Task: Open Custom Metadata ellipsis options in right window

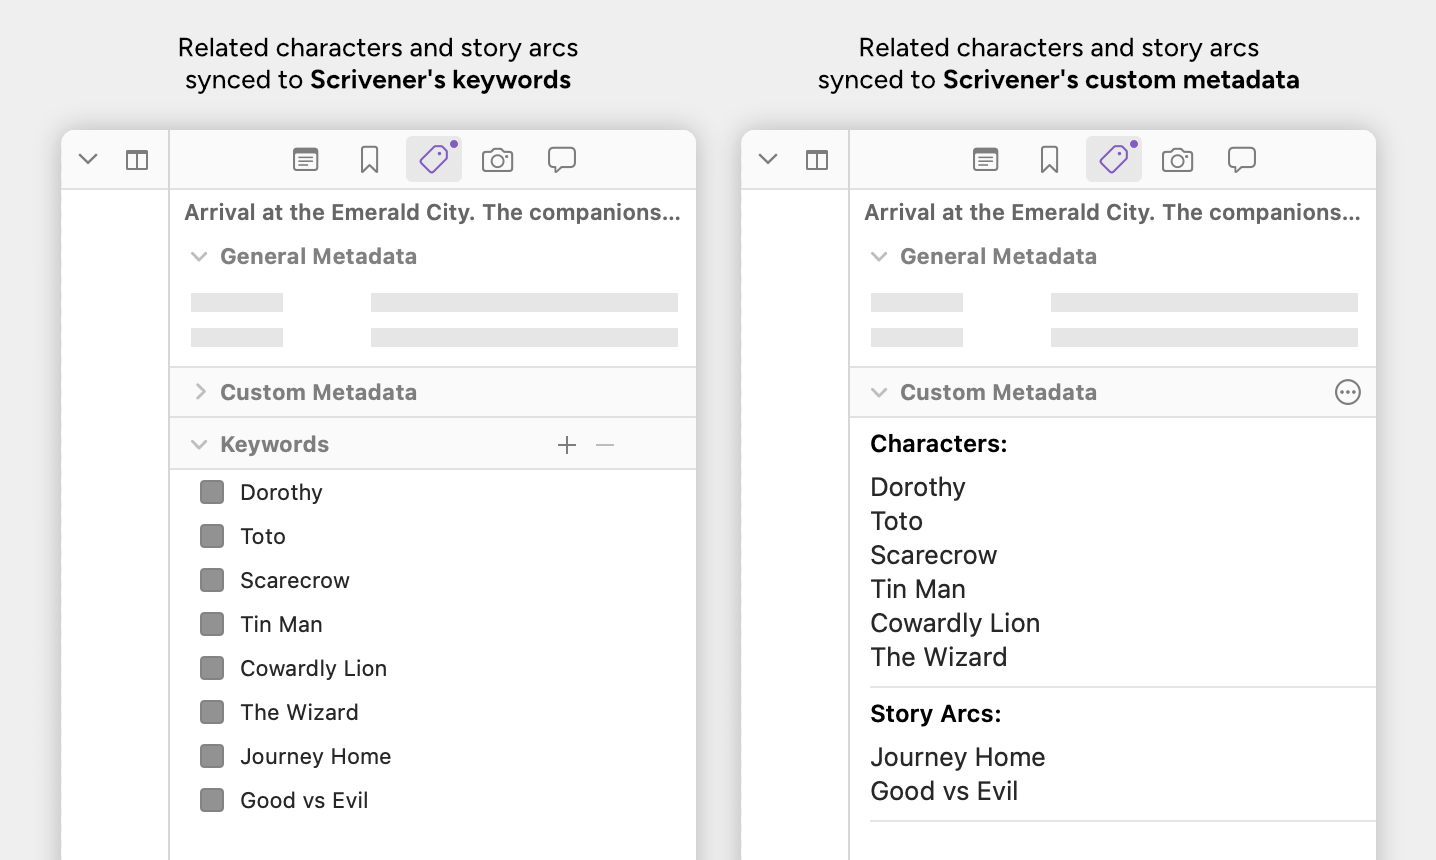Action: click(x=1348, y=392)
